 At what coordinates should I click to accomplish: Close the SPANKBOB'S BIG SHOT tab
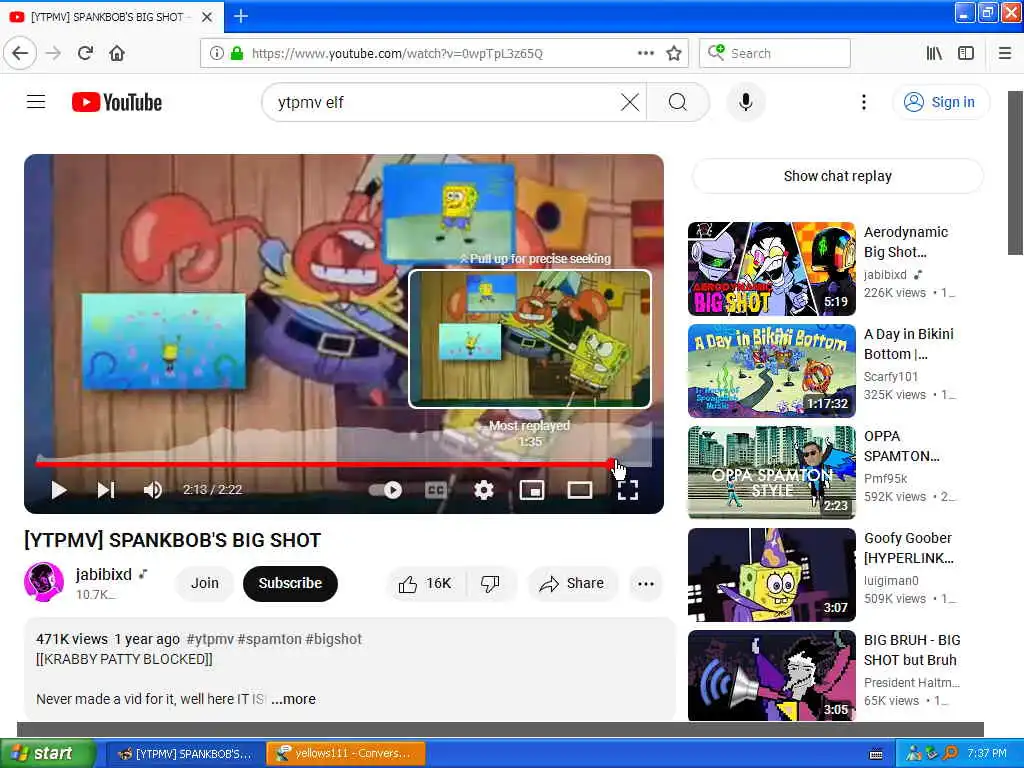click(207, 17)
